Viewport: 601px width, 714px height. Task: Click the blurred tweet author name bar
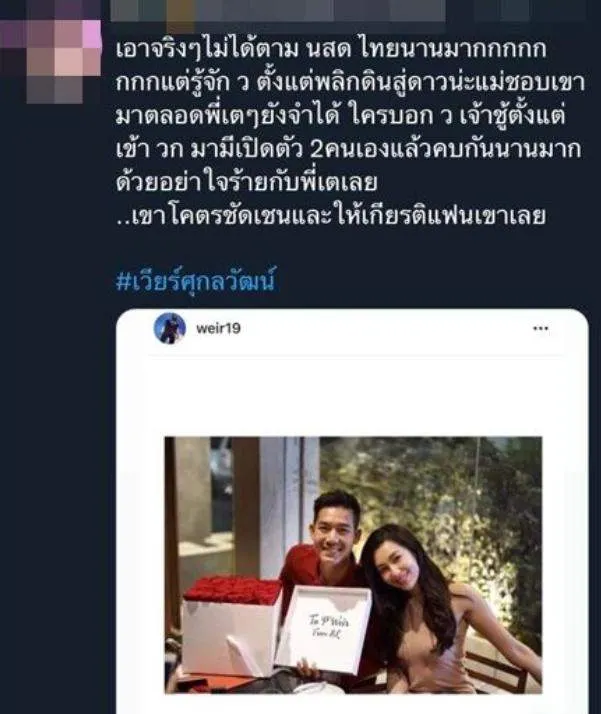[x=278, y=10]
